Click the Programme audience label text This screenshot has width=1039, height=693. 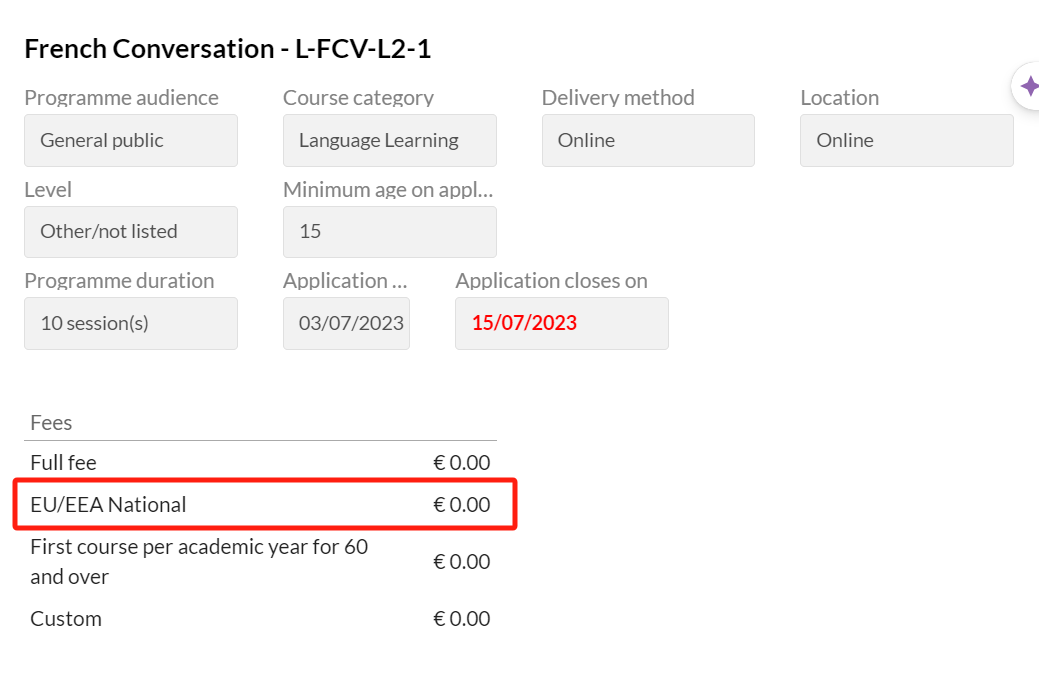click(121, 98)
